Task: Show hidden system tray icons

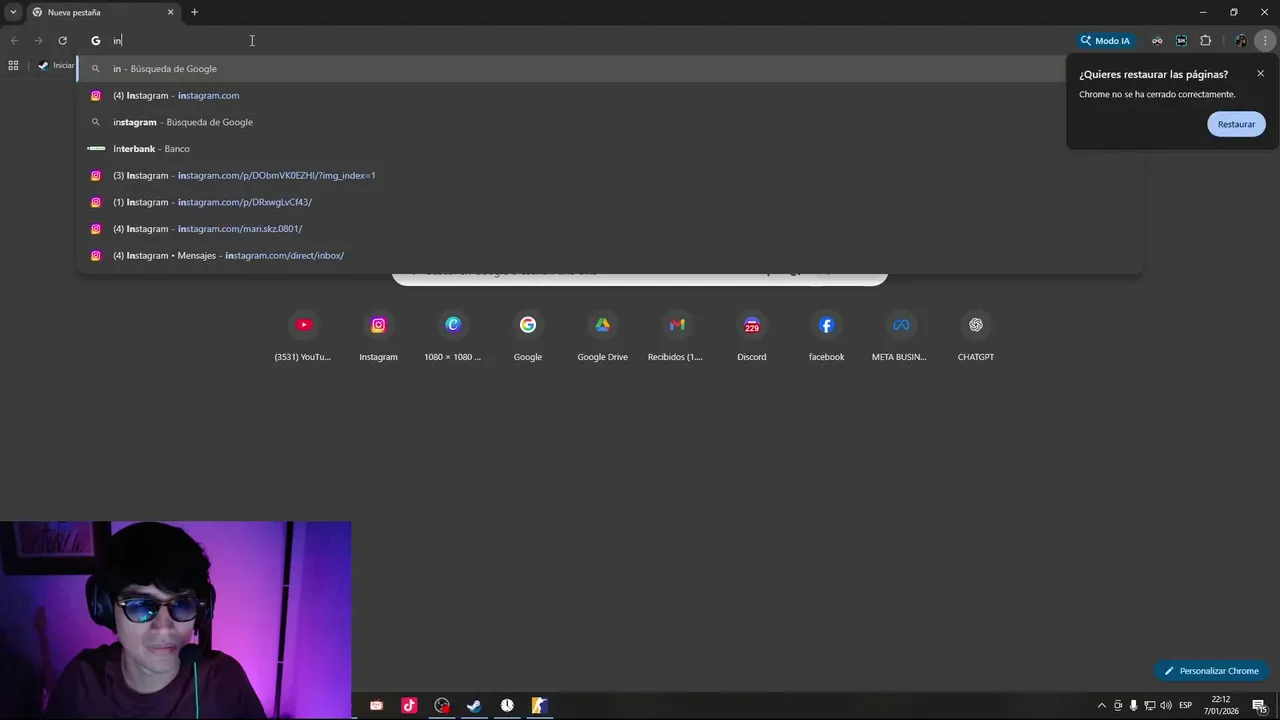Action: (1102, 706)
